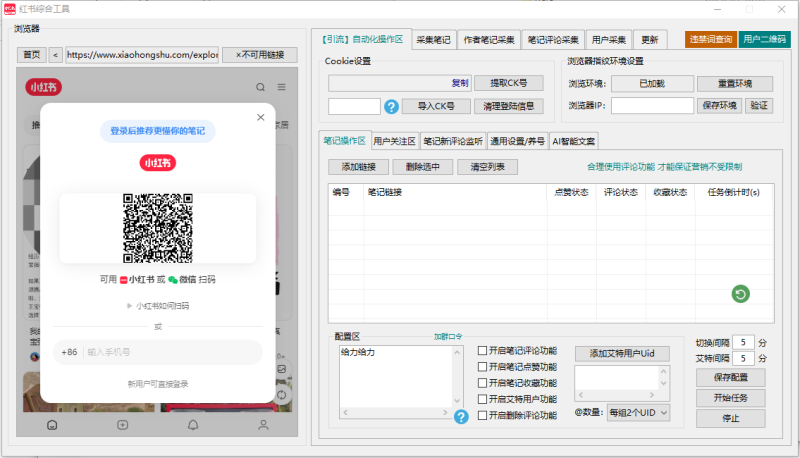Image resolution: width=800 pixels, height=458 pixels.
Task: Click the 复制 link in cookie field
Action: (x=460, y=83)
